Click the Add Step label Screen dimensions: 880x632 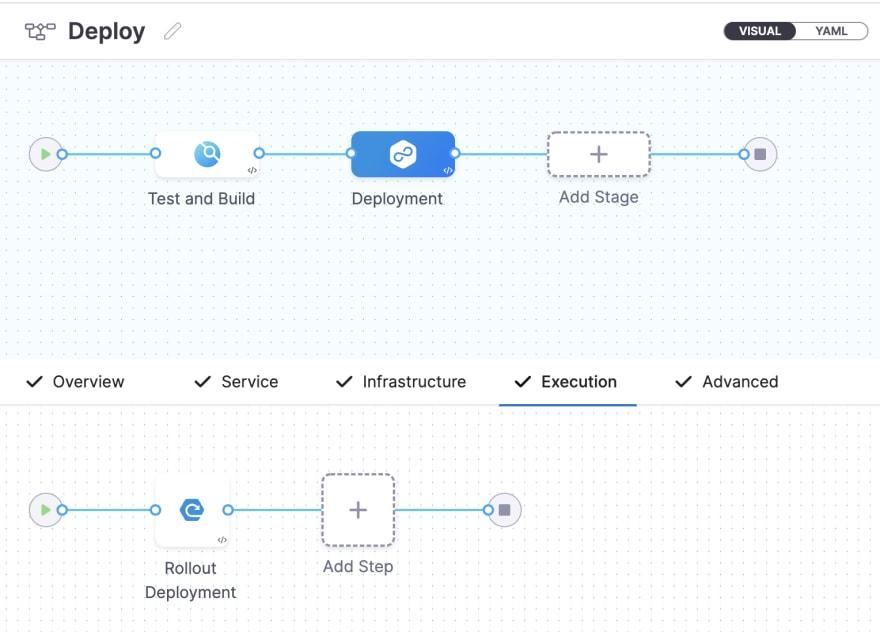point(358,567)
